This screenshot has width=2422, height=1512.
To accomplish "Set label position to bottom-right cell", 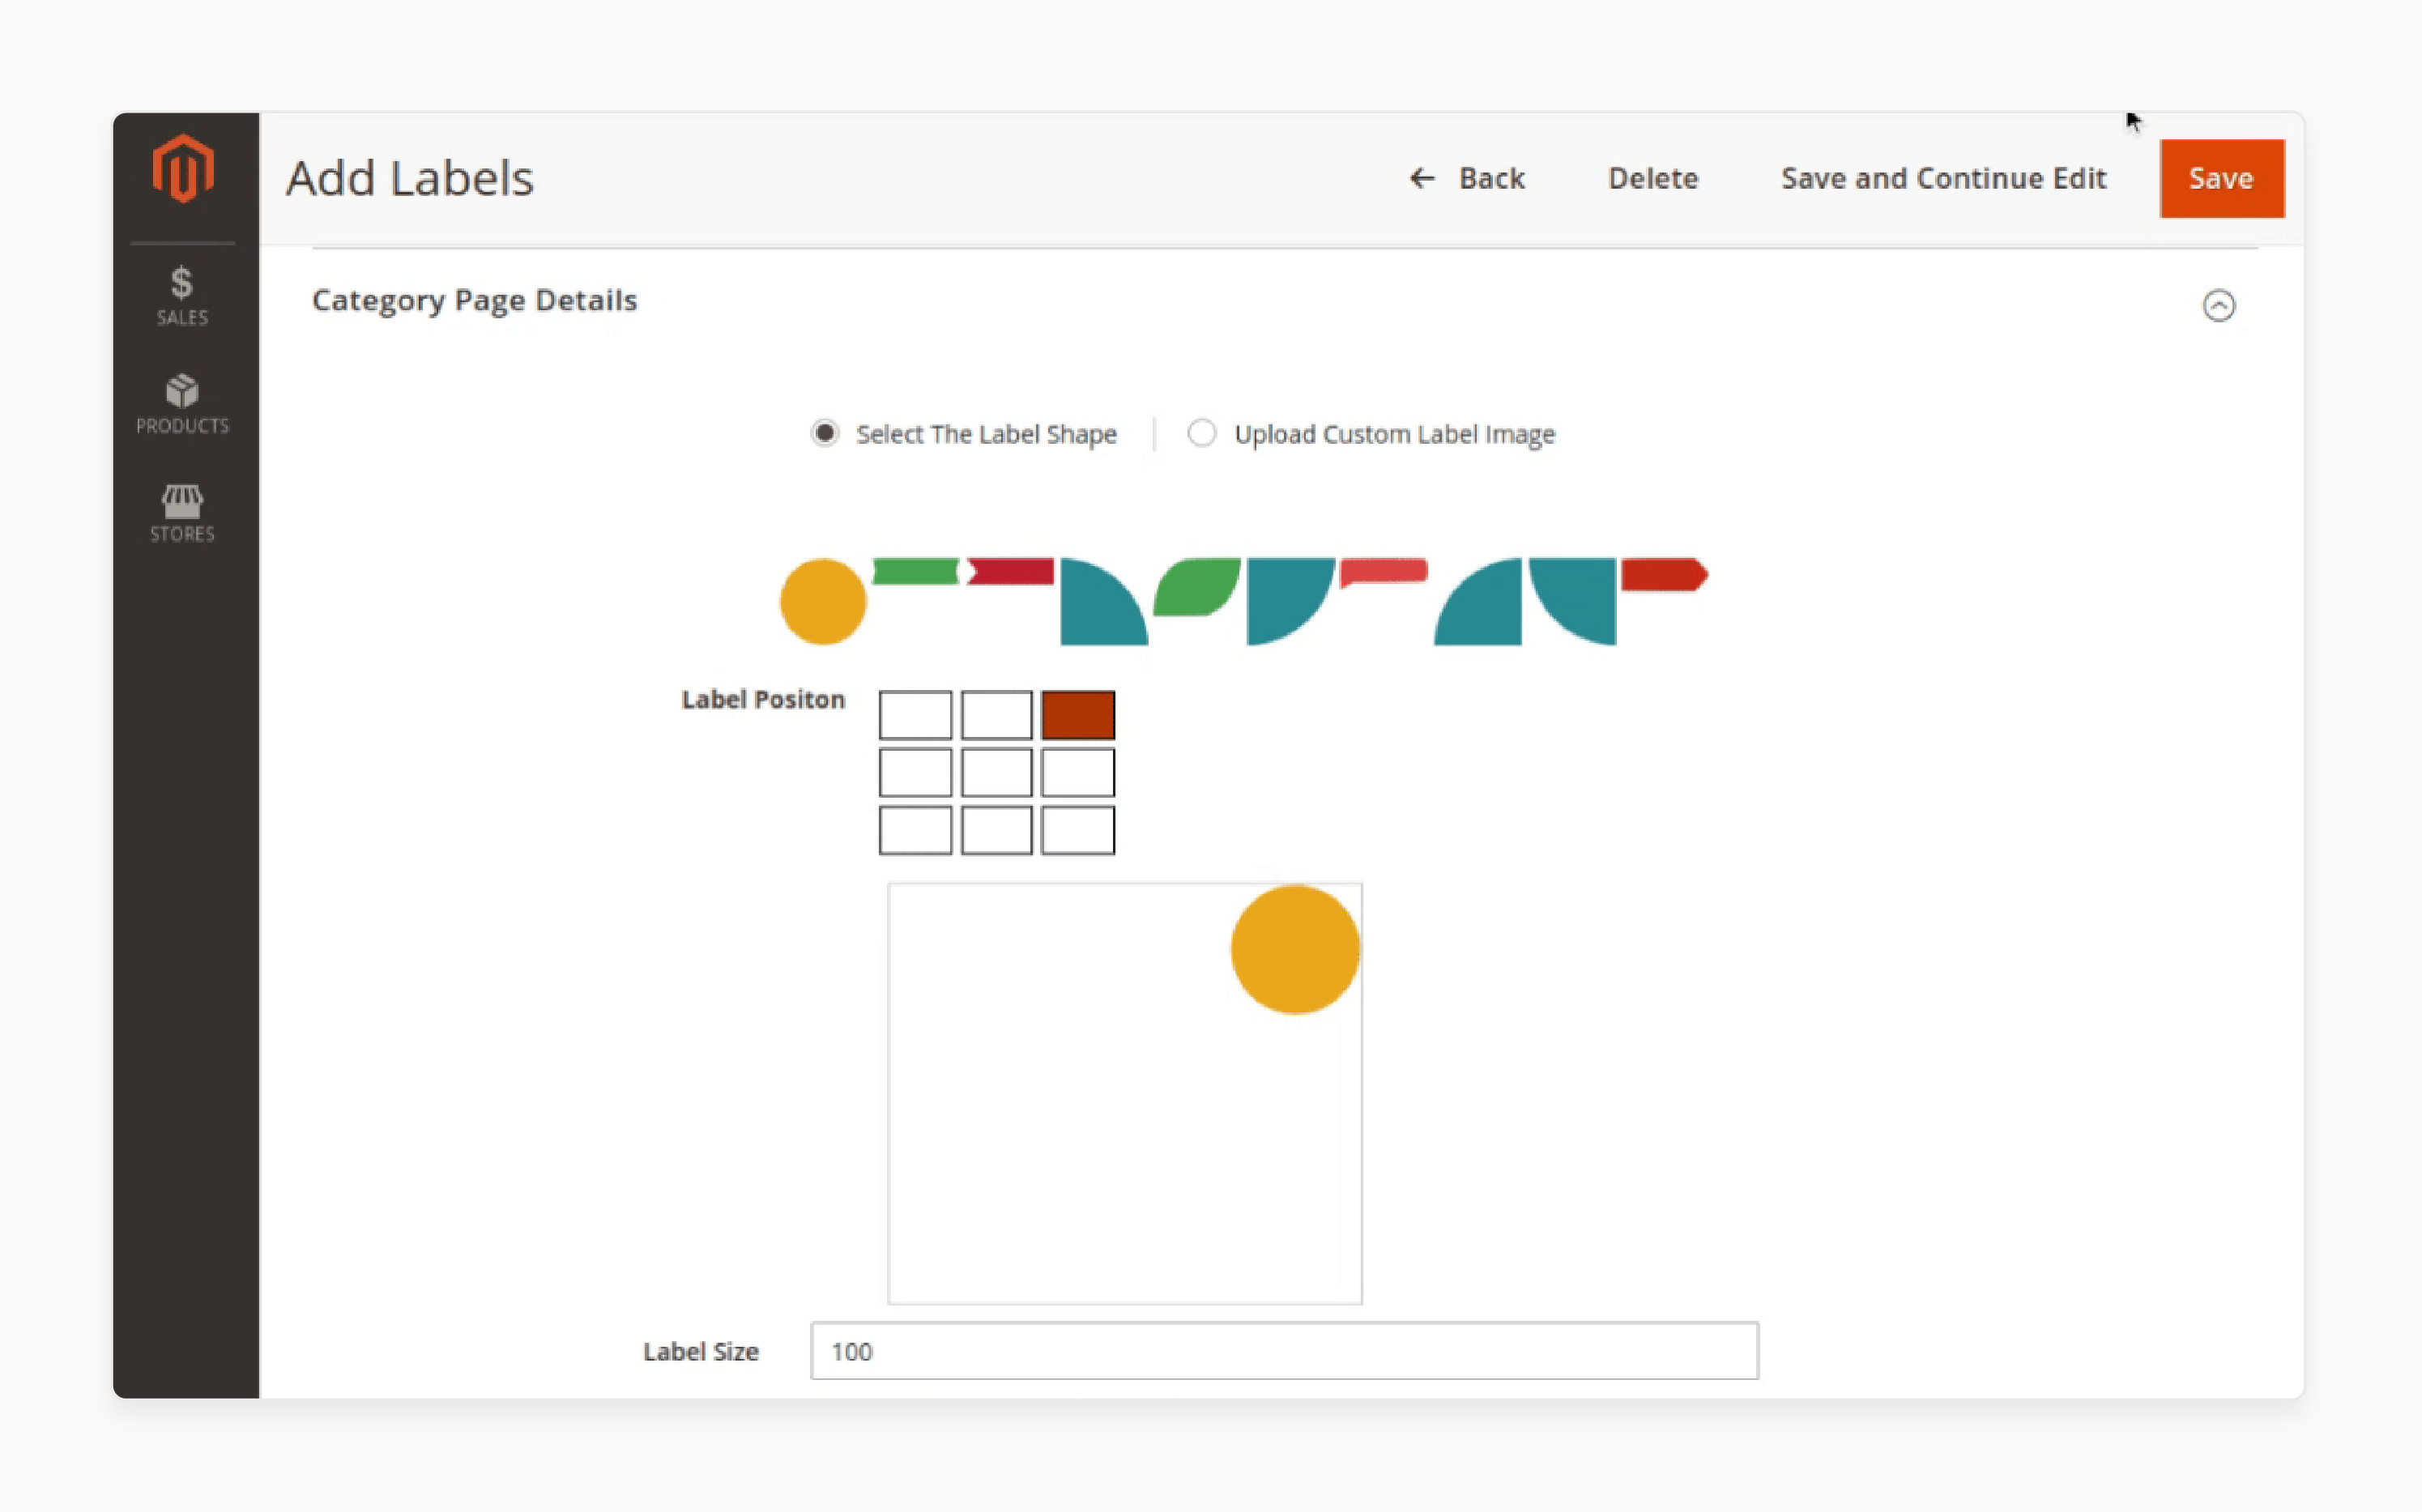I will point(1078,830).
